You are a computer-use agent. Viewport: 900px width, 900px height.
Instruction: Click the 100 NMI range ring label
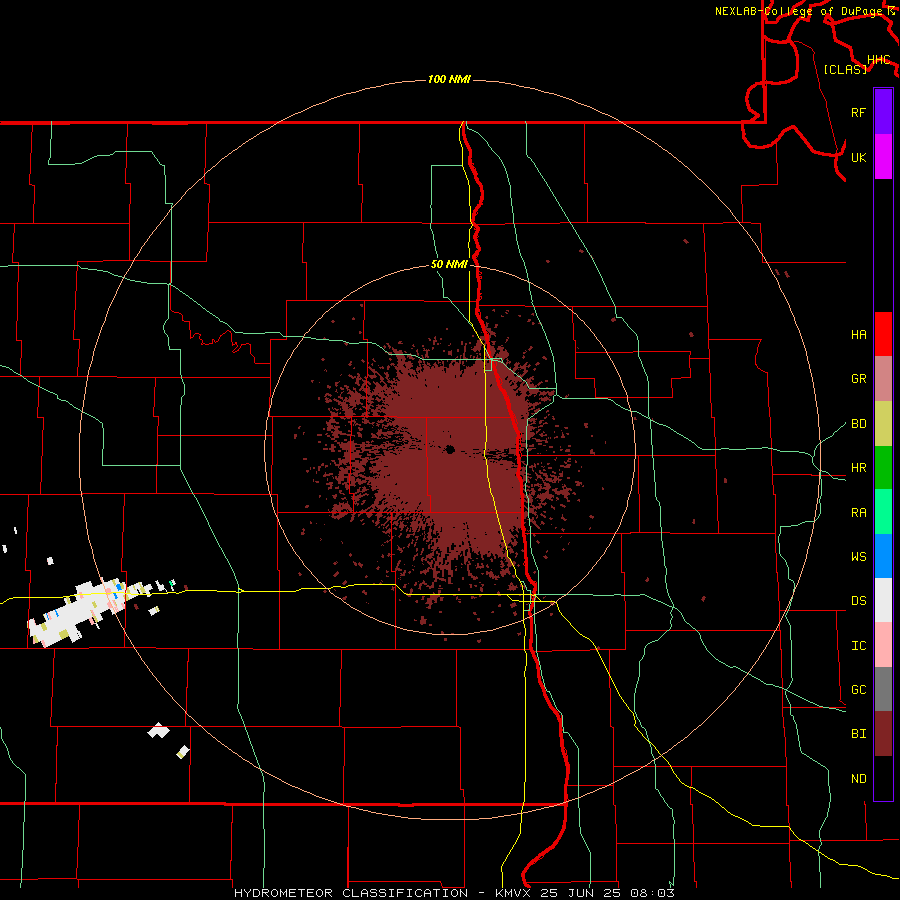pos(449,79)
